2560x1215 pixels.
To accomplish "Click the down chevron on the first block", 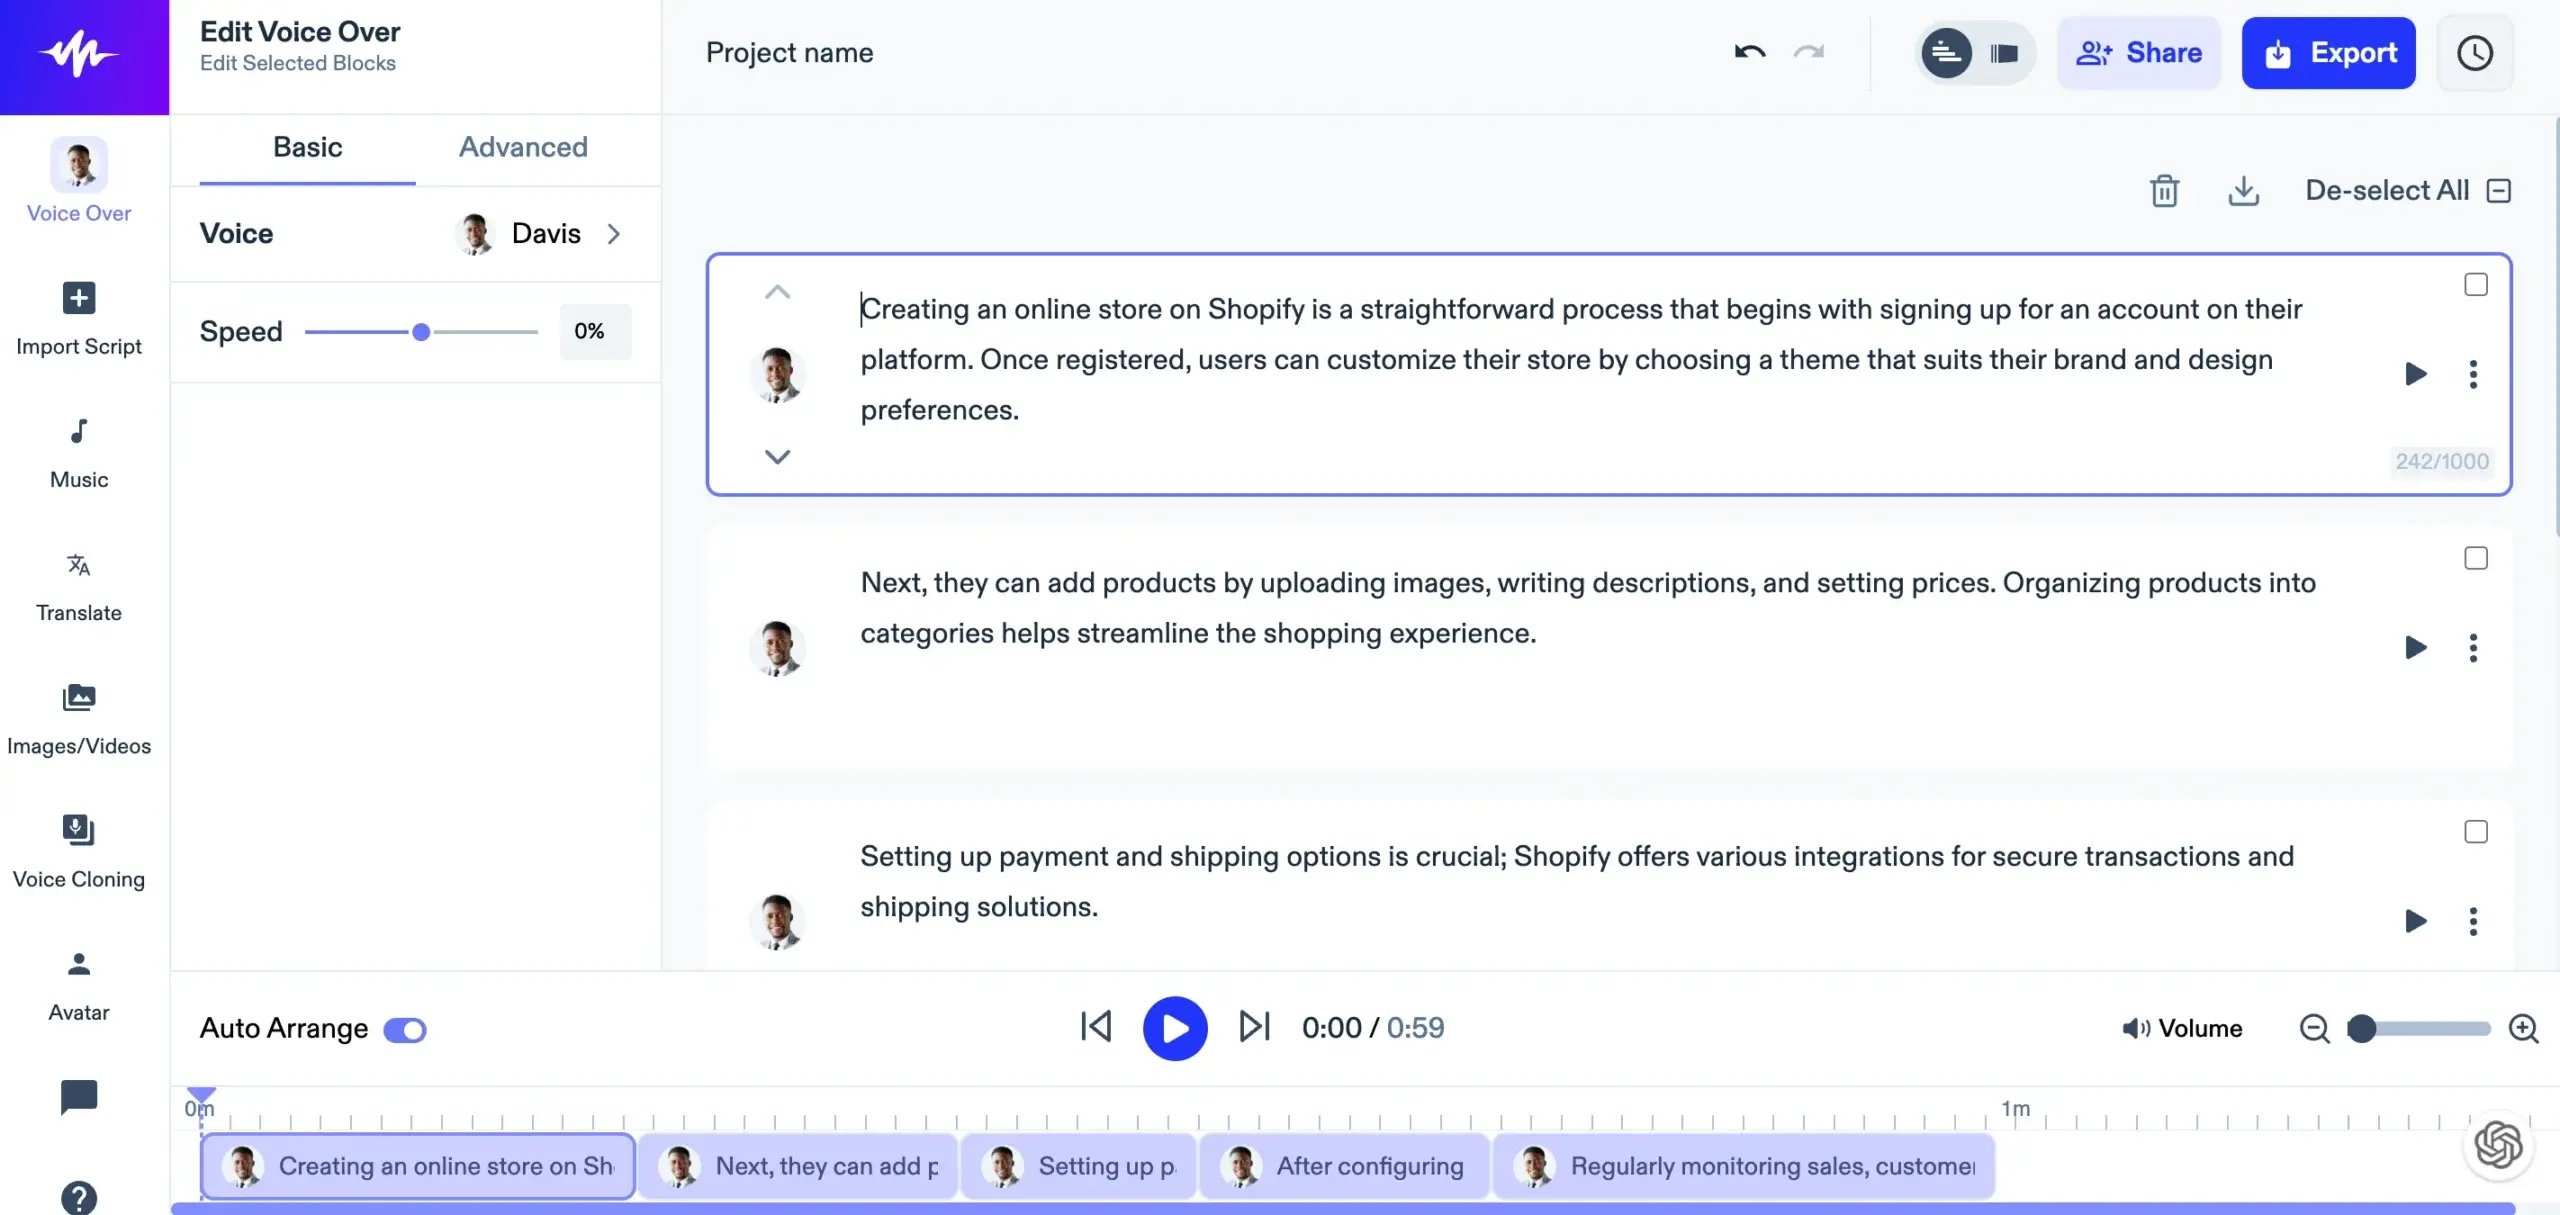I will pos(777,457).
